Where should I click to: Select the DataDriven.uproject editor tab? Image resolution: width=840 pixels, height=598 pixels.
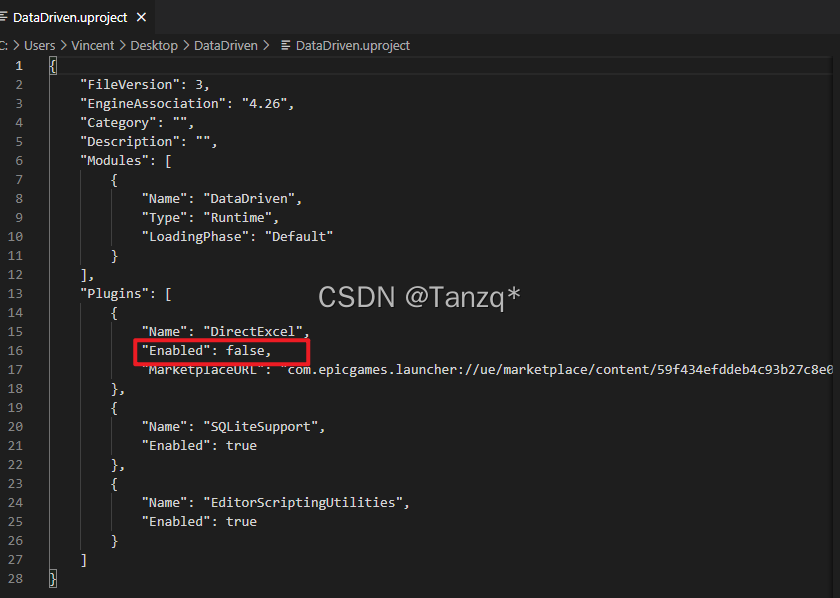point(75,17)
